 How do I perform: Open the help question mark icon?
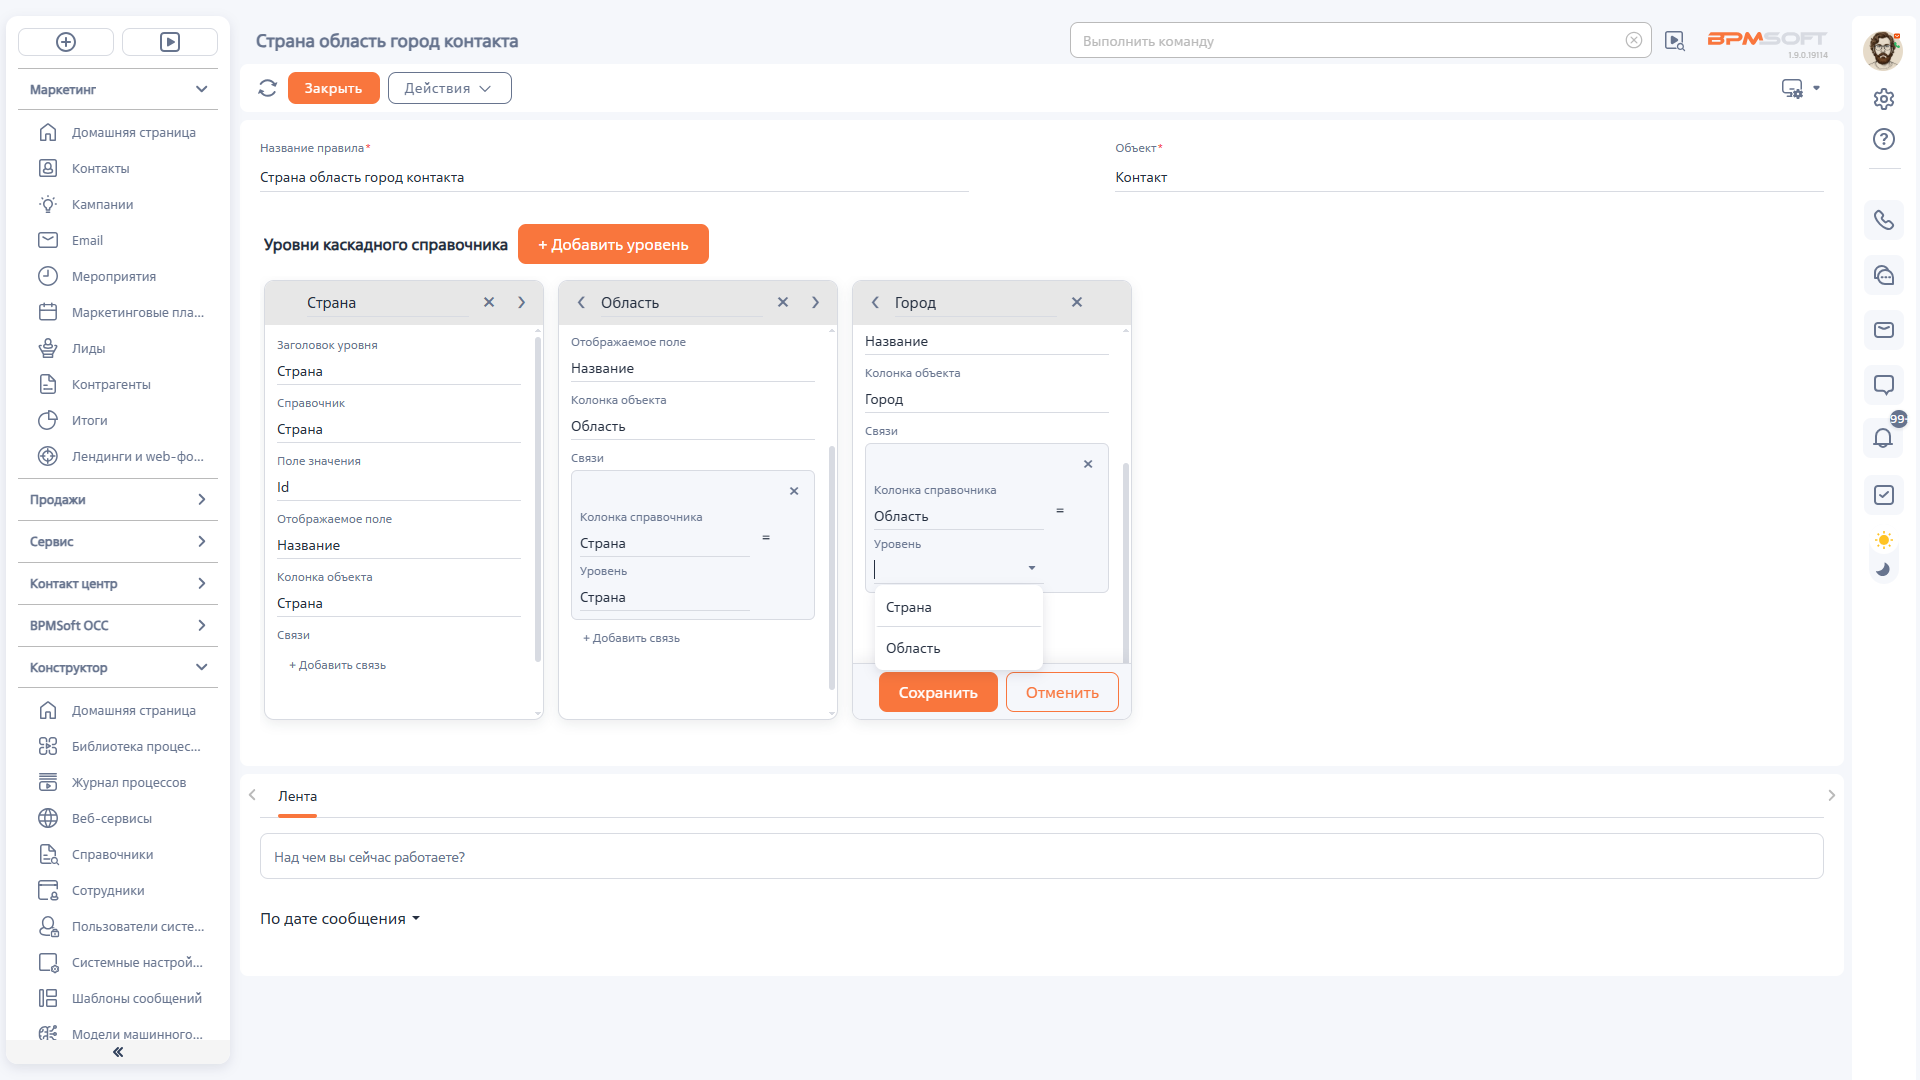tap(1883, 139)
